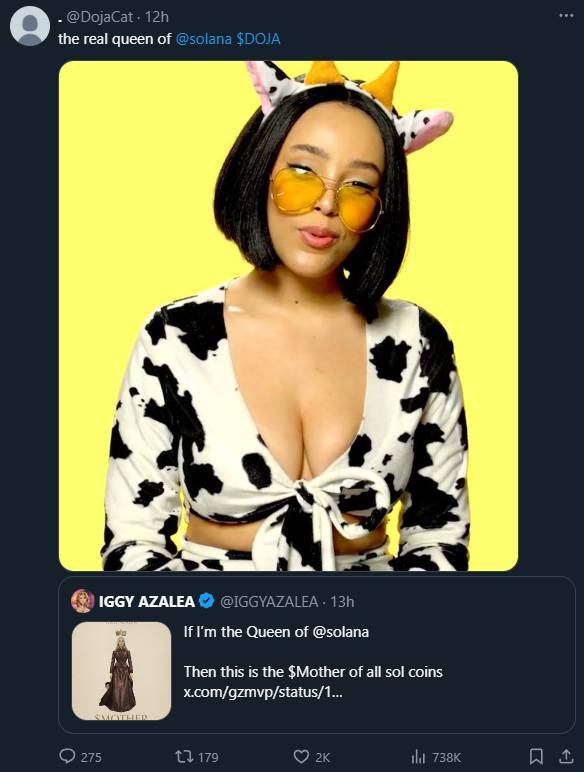Open the @DojaCat handle
Viewport: 584px width, 772px height.
pyautogui.click(x=99, y=17)
